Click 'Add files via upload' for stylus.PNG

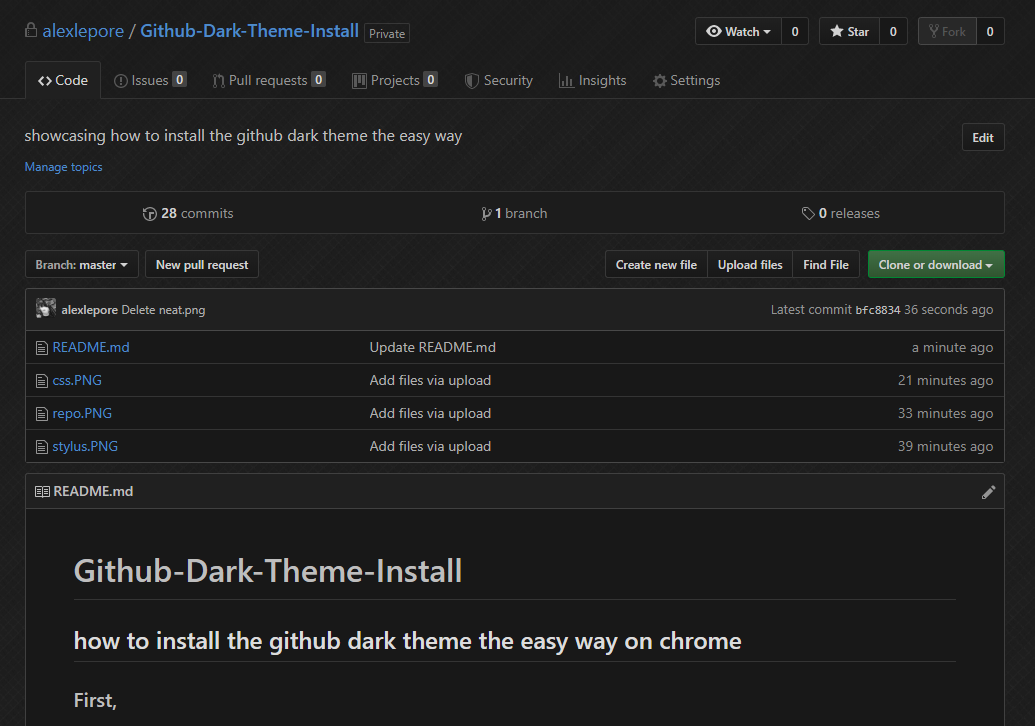point(430,447)
